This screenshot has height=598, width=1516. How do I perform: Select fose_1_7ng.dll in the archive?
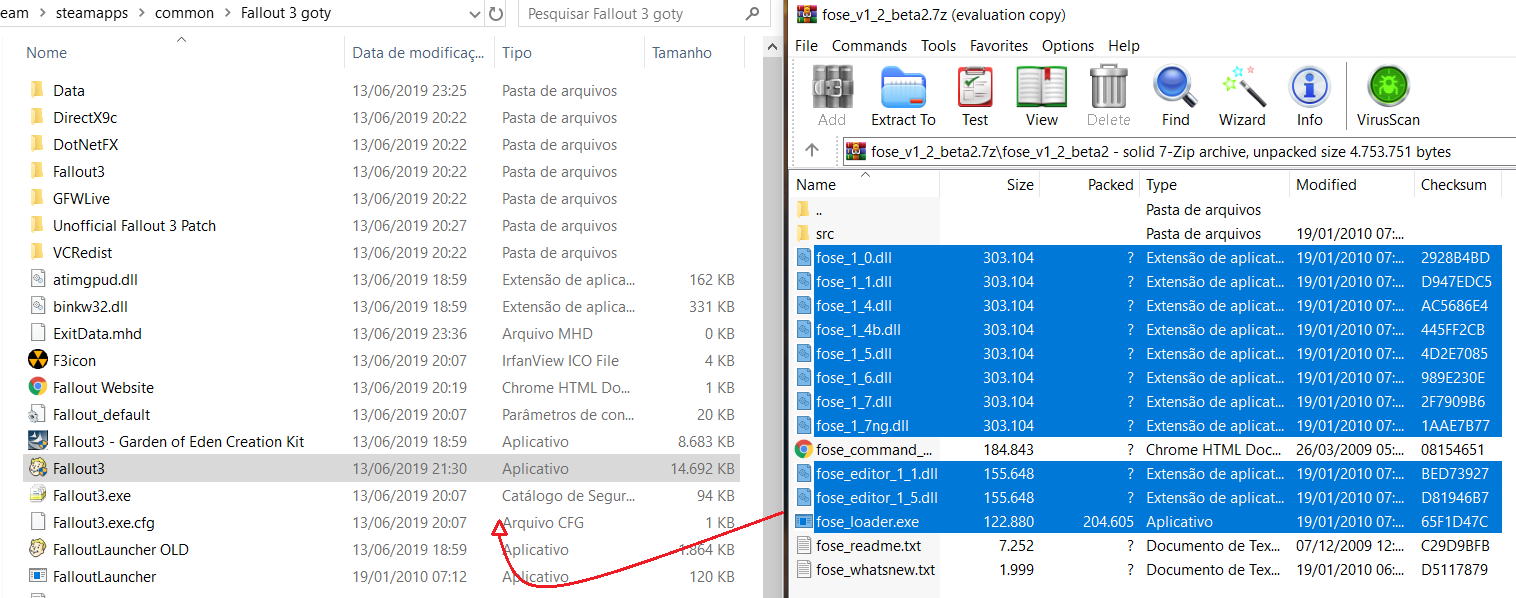click(862, 426)
